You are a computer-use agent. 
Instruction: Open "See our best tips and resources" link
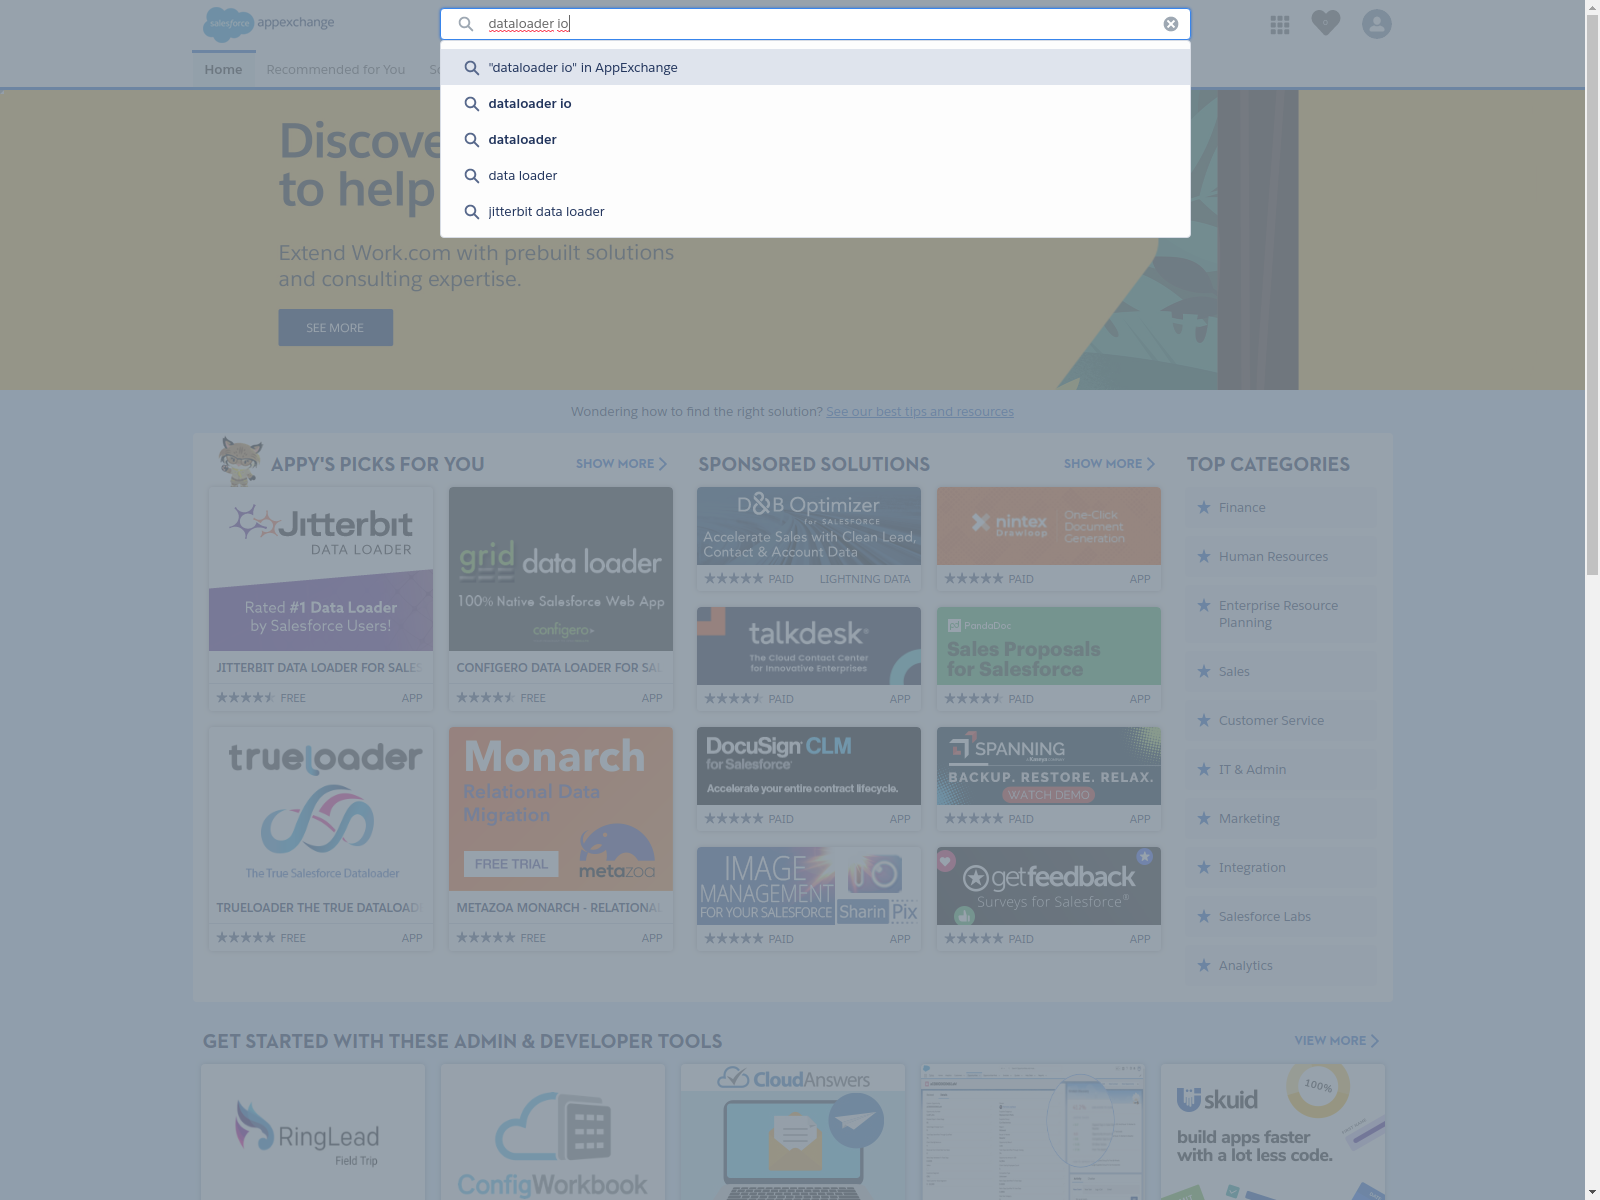tap(920, 411)
